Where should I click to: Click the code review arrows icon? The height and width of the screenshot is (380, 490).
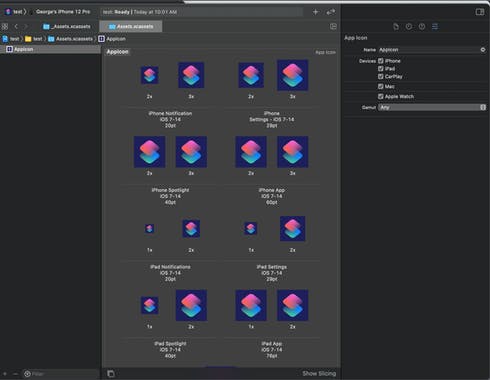330,12
